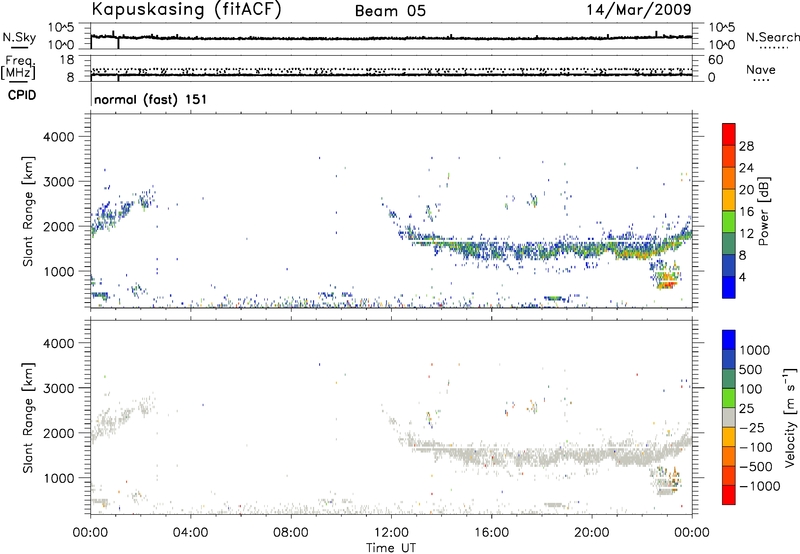Click the '04:00' time axis tick label
The width and height of the screenshot is (800, 554).
pyautogui.click(x=190, y=533)
